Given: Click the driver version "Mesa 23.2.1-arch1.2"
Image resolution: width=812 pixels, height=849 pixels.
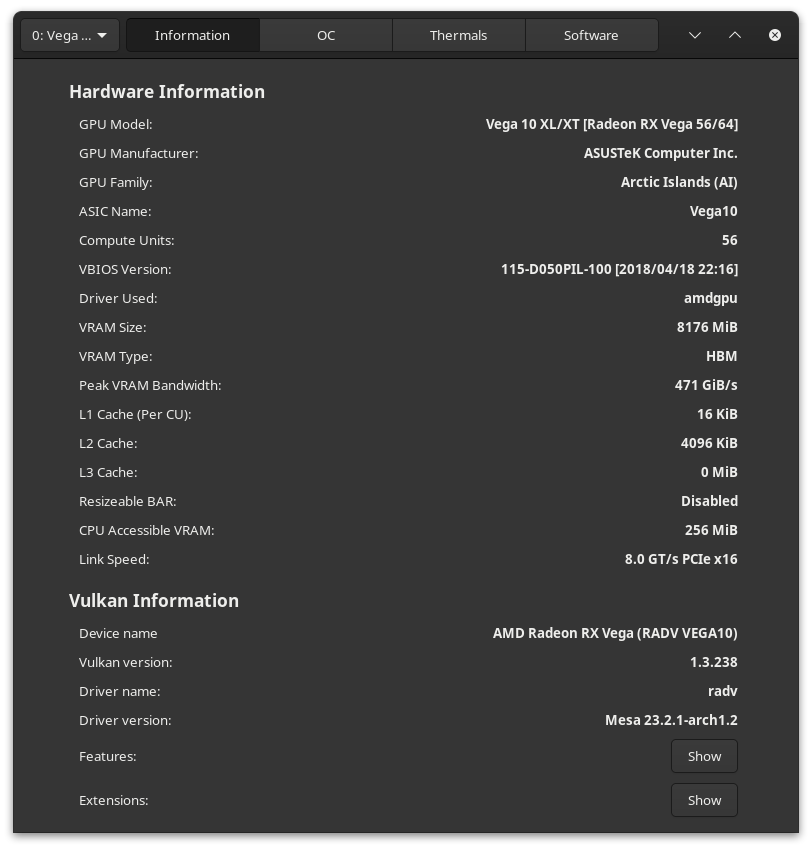Looking at the screenshot, I should click(x=671, y=720).
